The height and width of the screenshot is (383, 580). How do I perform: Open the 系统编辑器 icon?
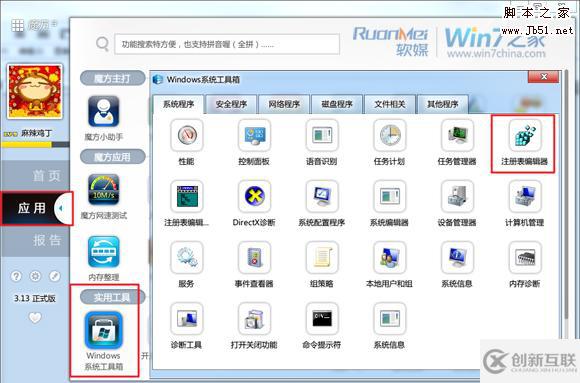390,196
